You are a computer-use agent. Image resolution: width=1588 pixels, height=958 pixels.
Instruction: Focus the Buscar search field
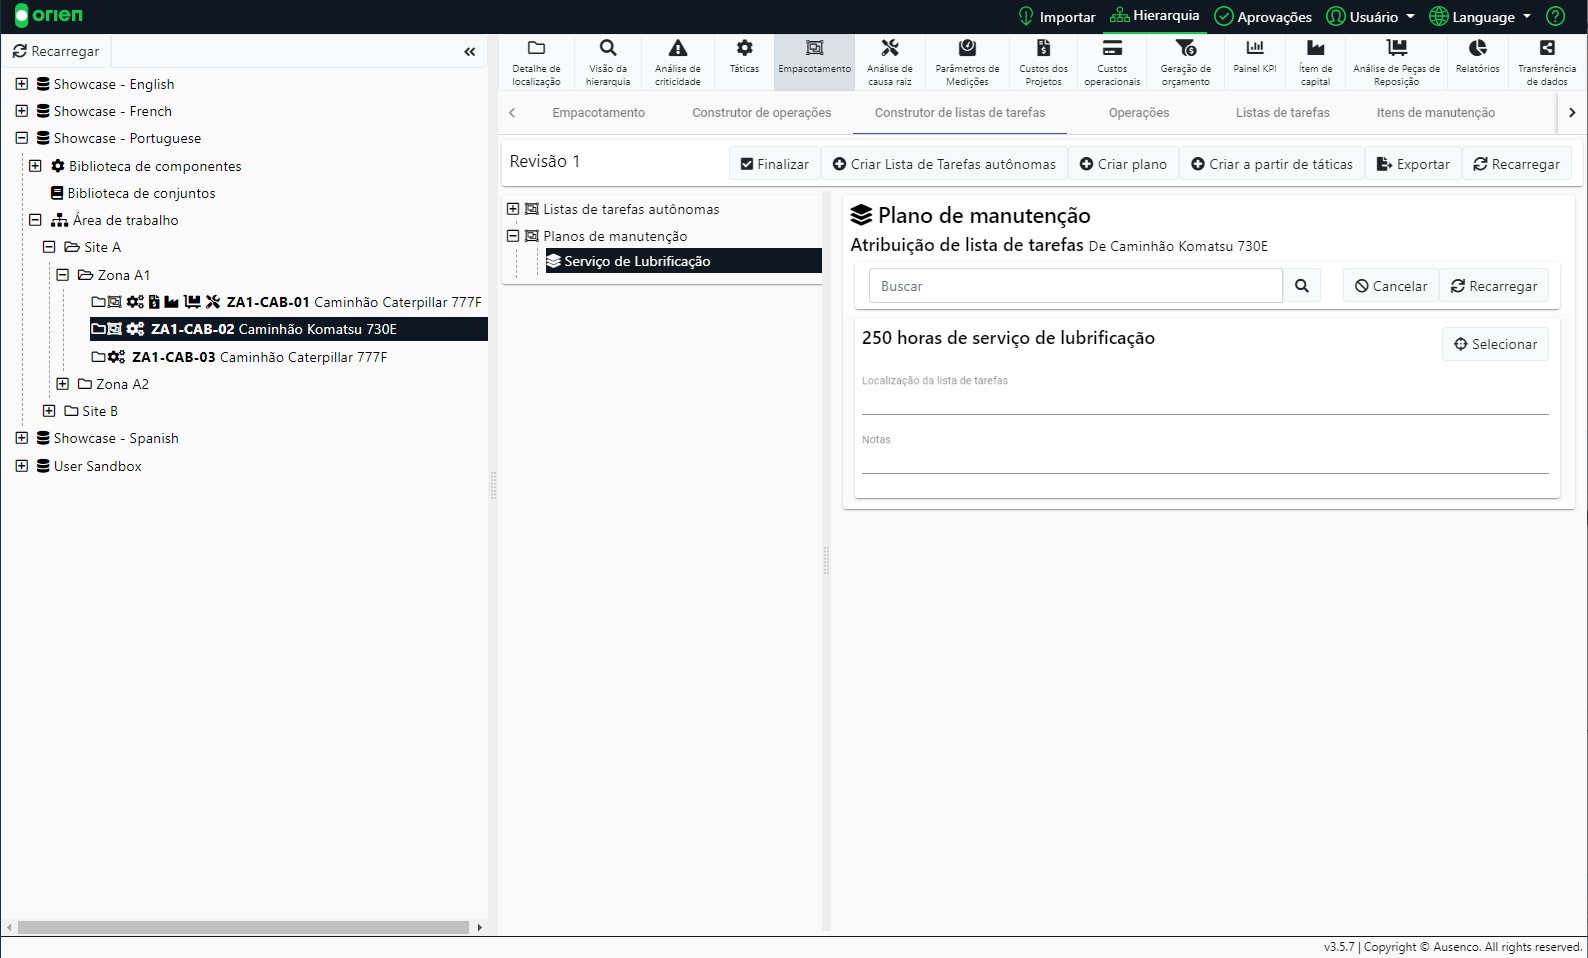(x=1075, y=286)
